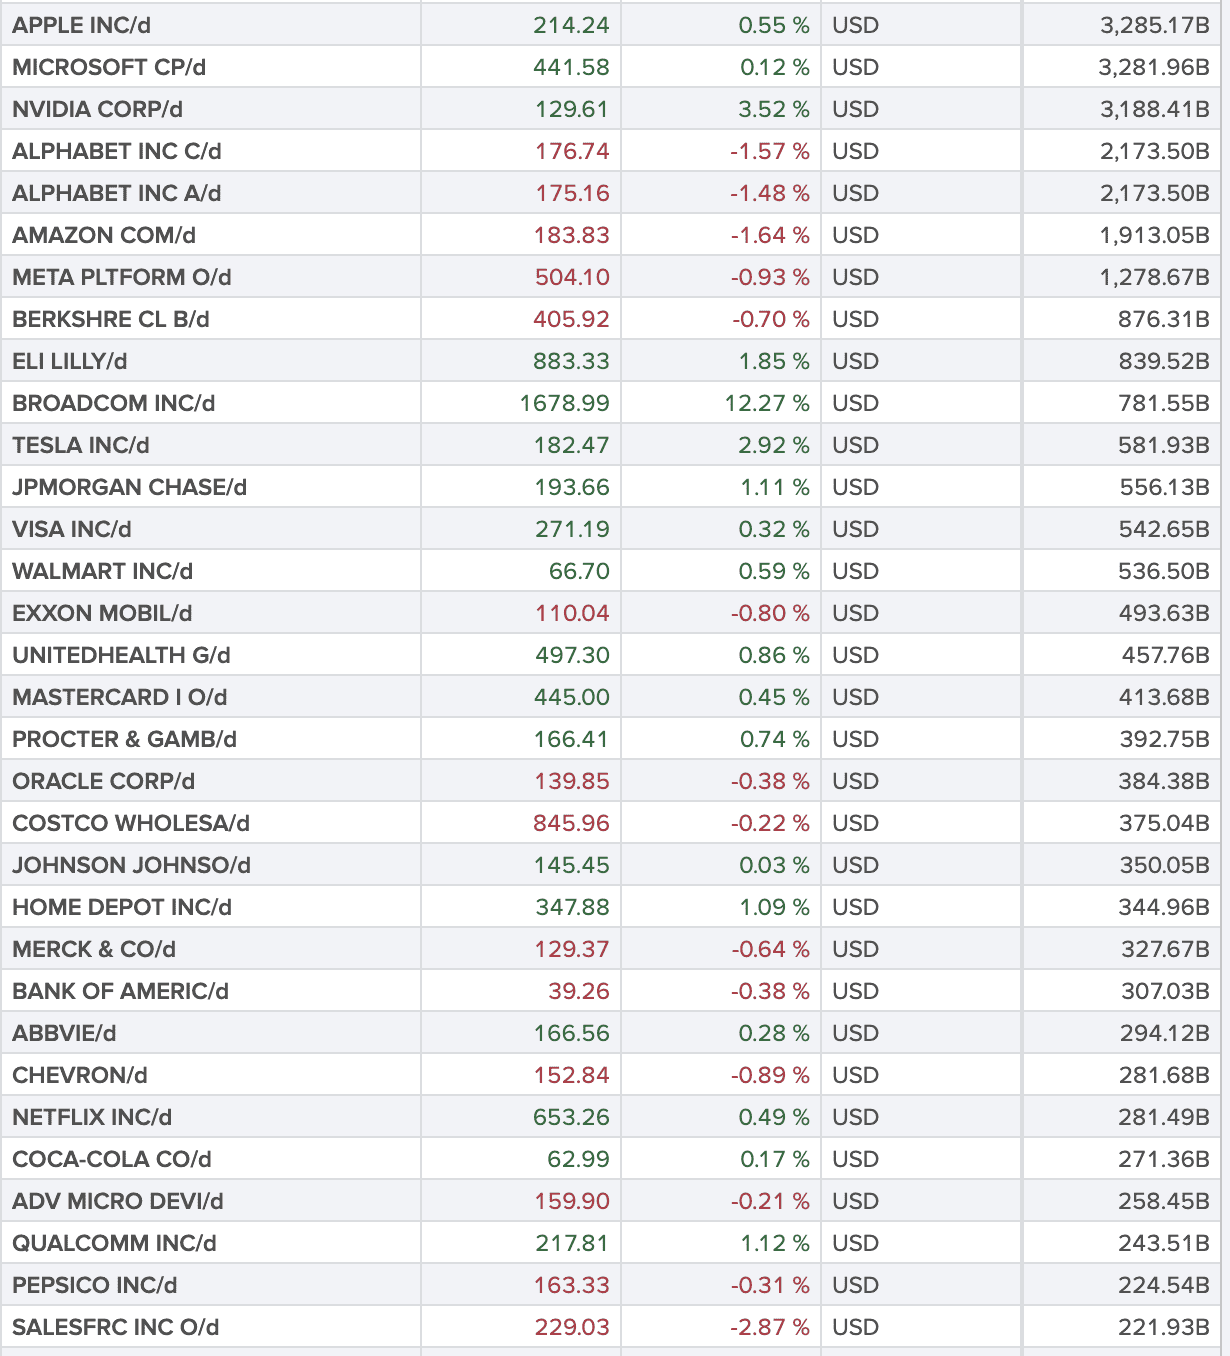Click Broadcom price 1678.99
1230x1356 pixels.
point(565,403)
